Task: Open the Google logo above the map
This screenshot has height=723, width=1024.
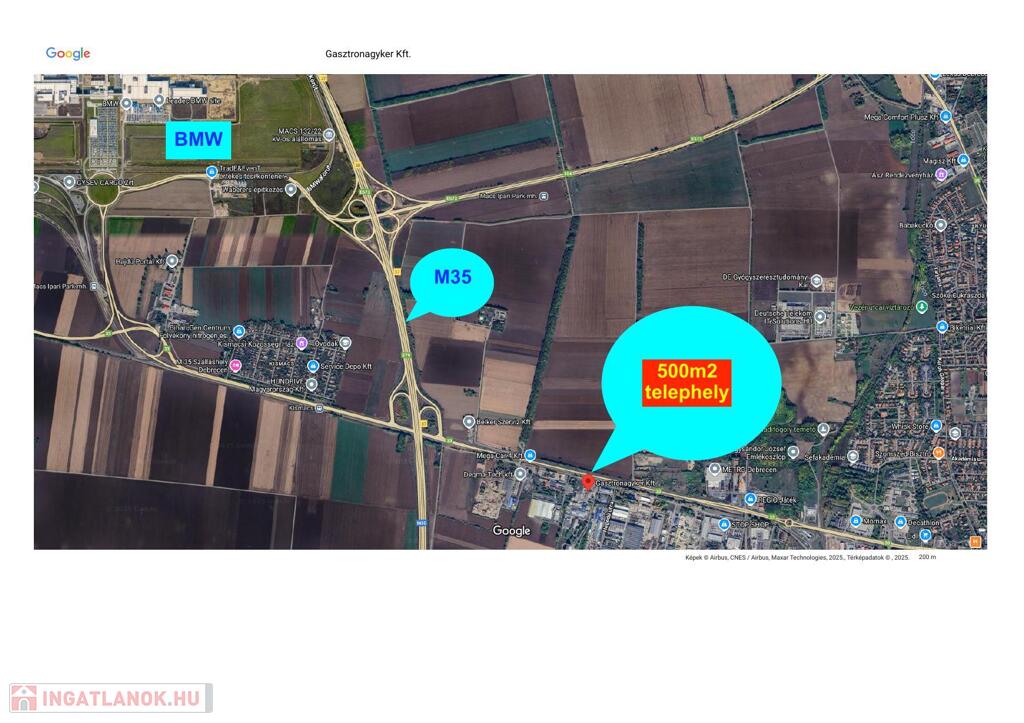Action: (x=68, y=54)
